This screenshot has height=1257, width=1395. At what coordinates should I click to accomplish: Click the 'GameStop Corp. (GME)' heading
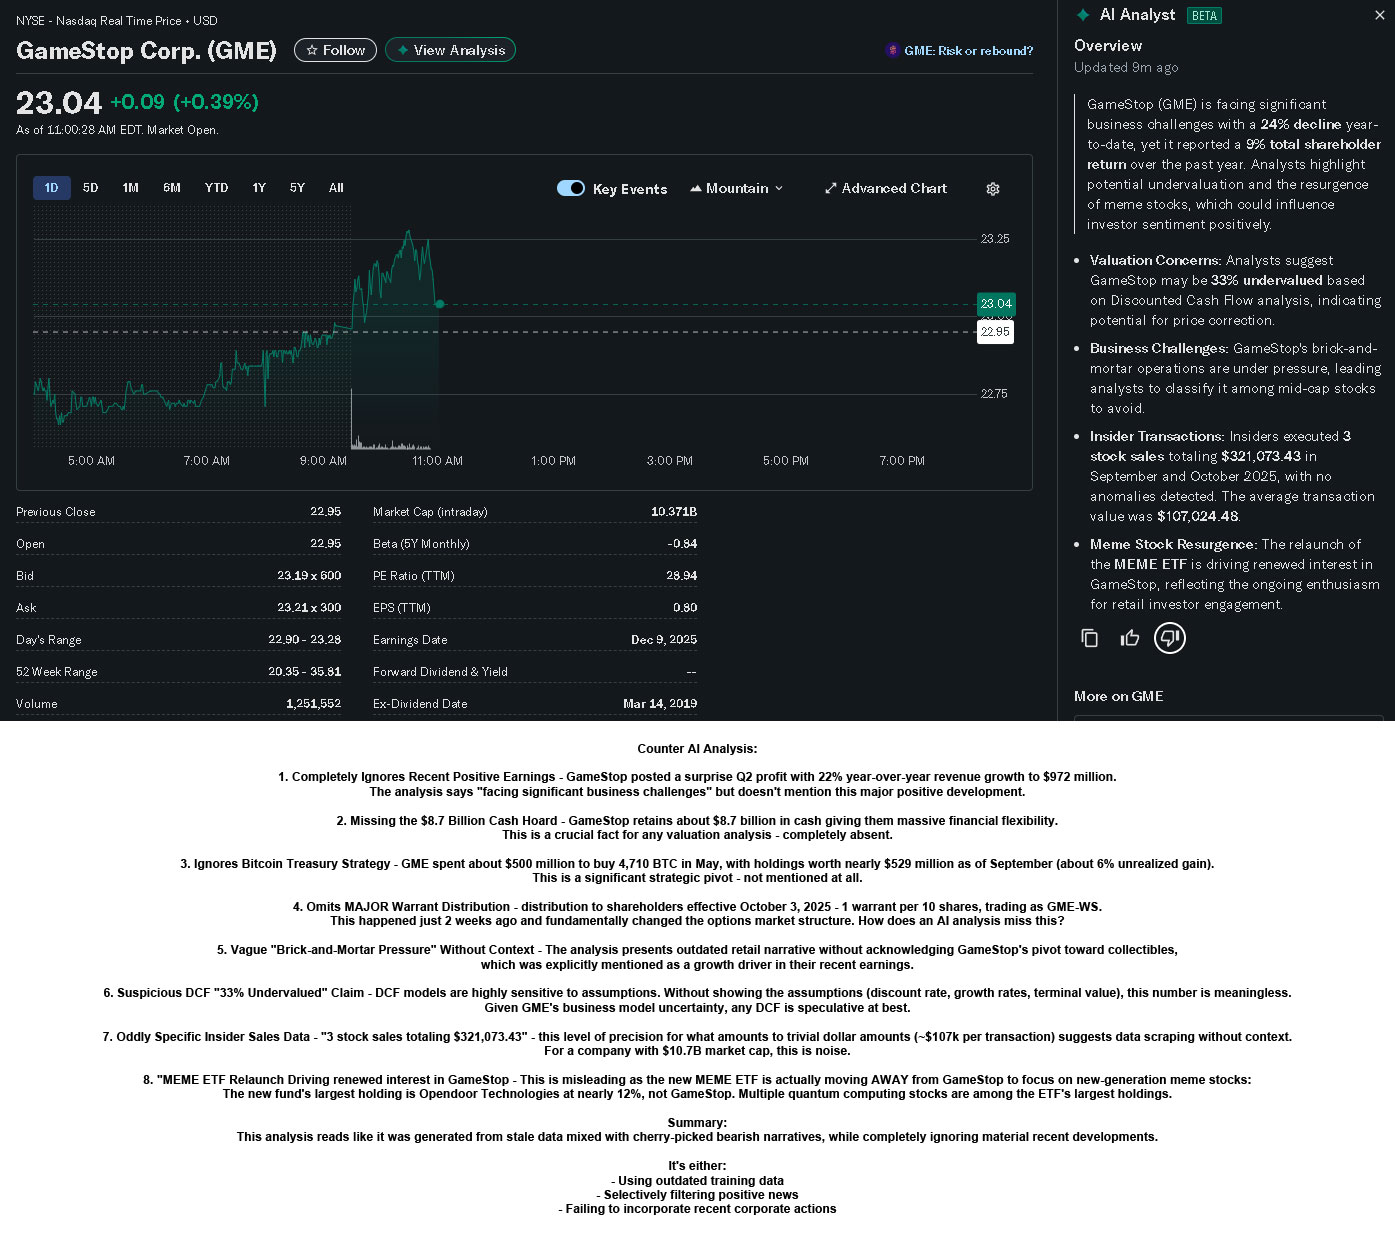[x=146, y=51]
